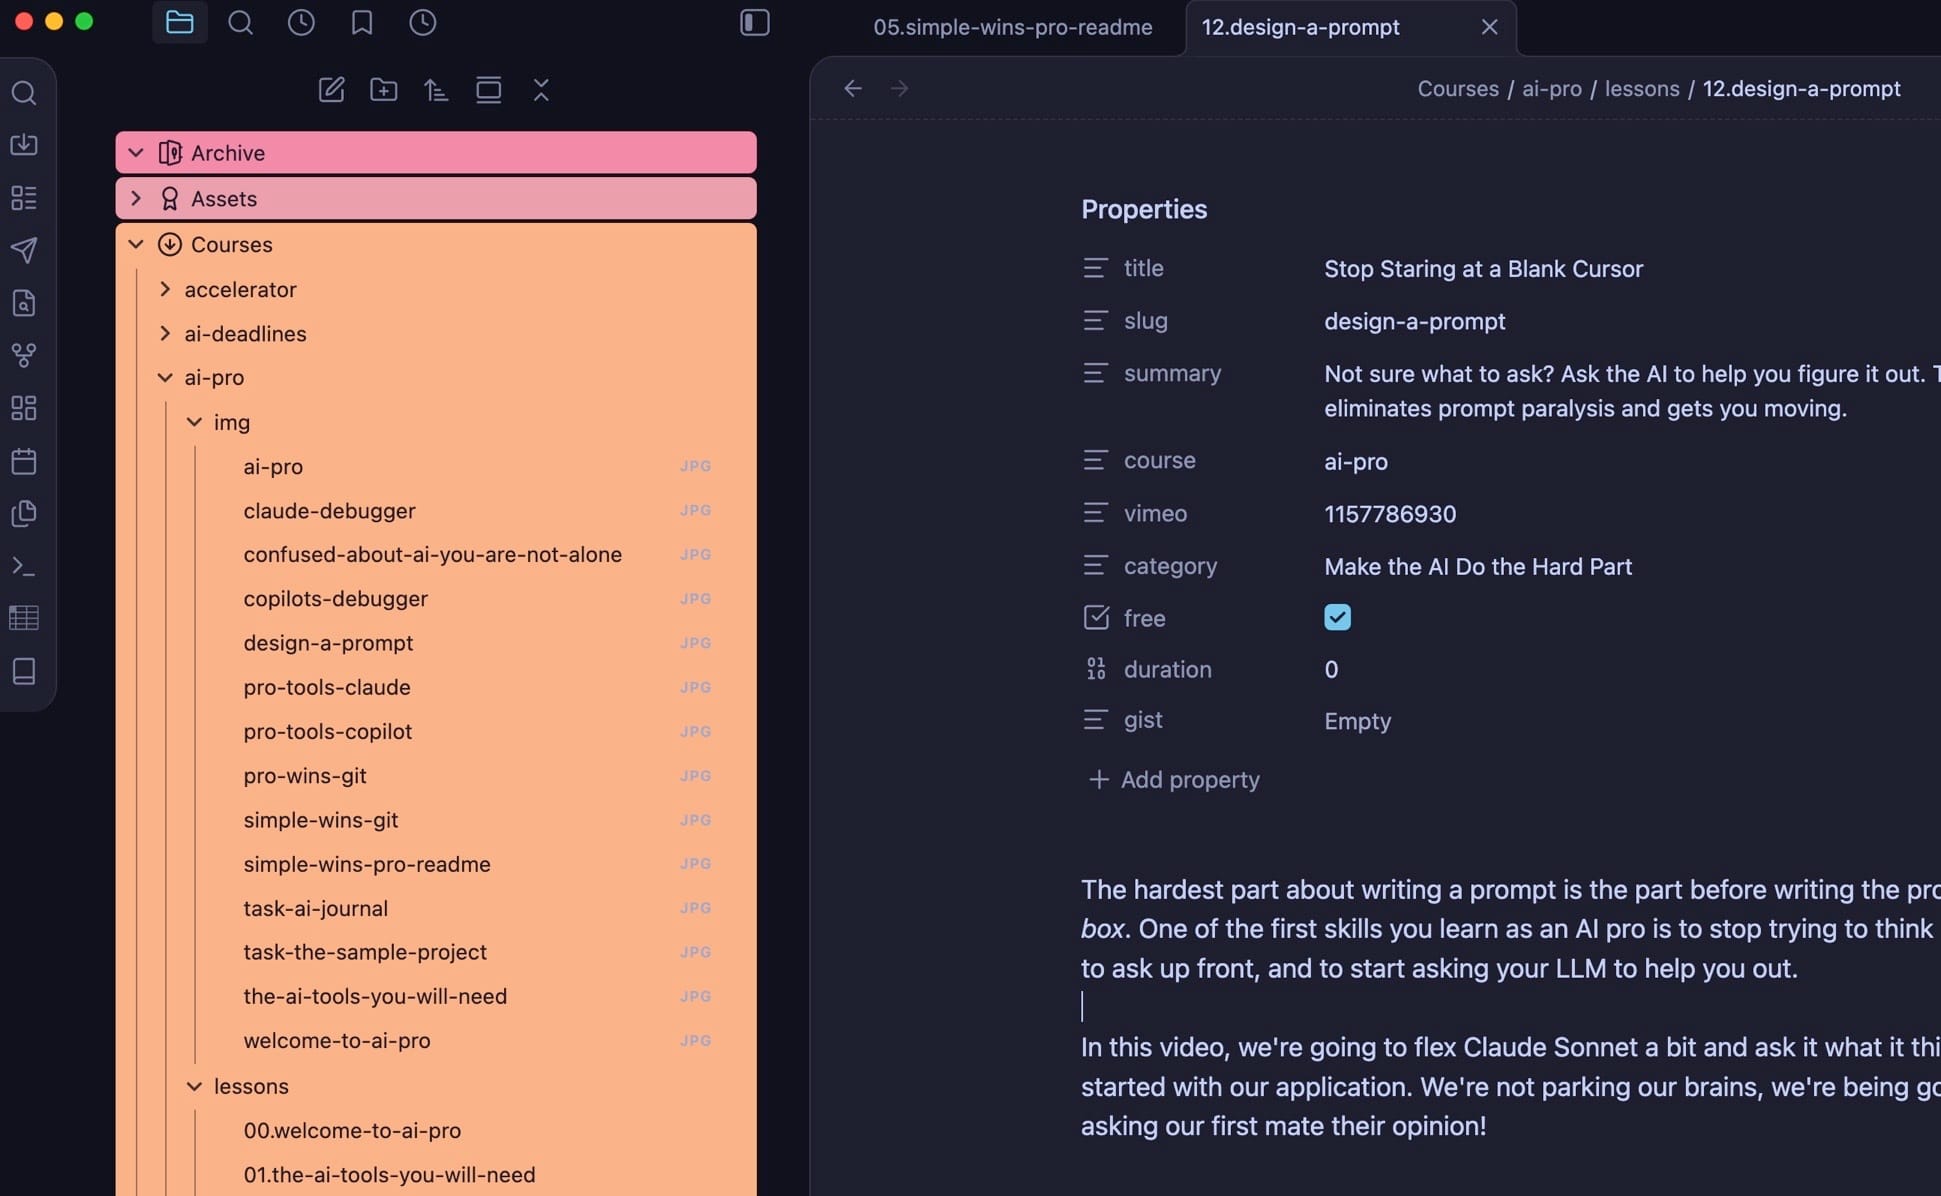Click the new note icon

pyautogui.click(x=331, y=90)
